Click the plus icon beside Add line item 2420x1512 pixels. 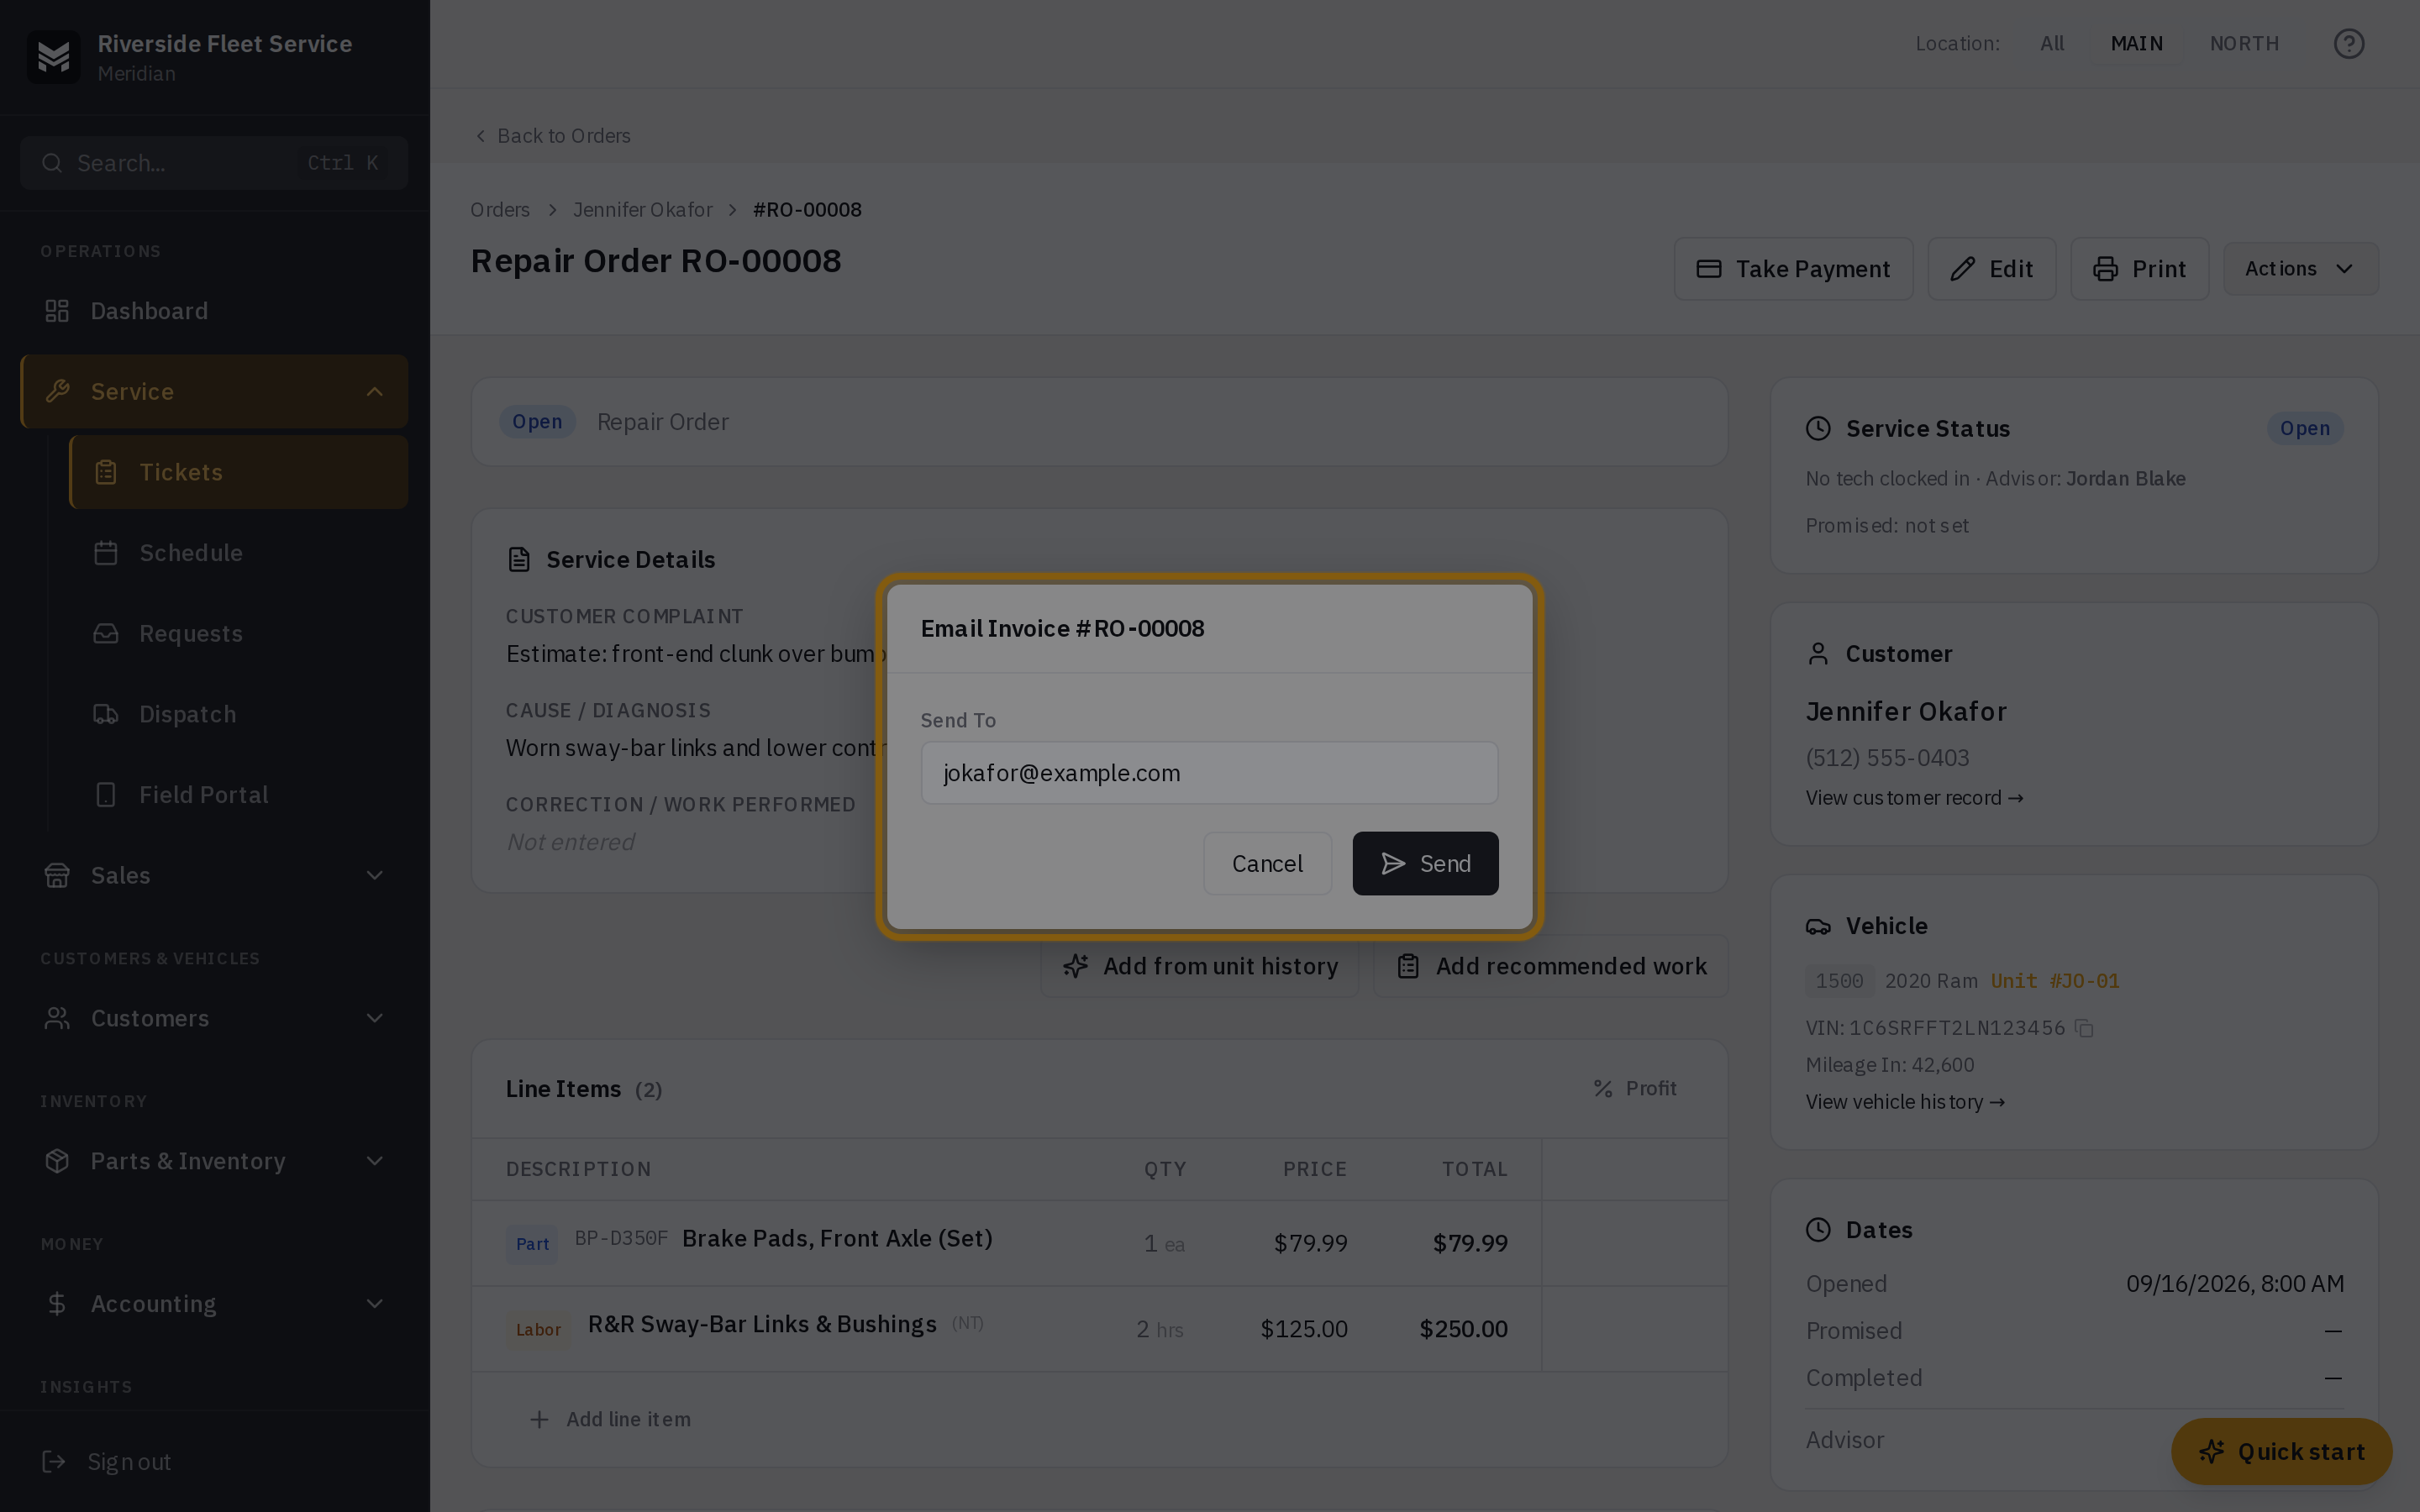539,1420
